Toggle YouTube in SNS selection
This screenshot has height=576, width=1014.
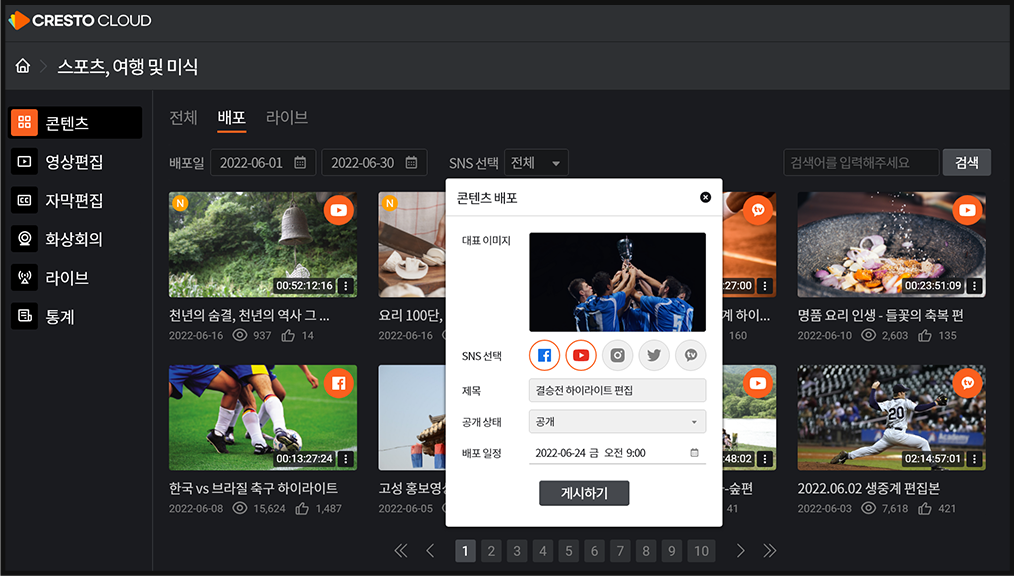pos(581,356)
